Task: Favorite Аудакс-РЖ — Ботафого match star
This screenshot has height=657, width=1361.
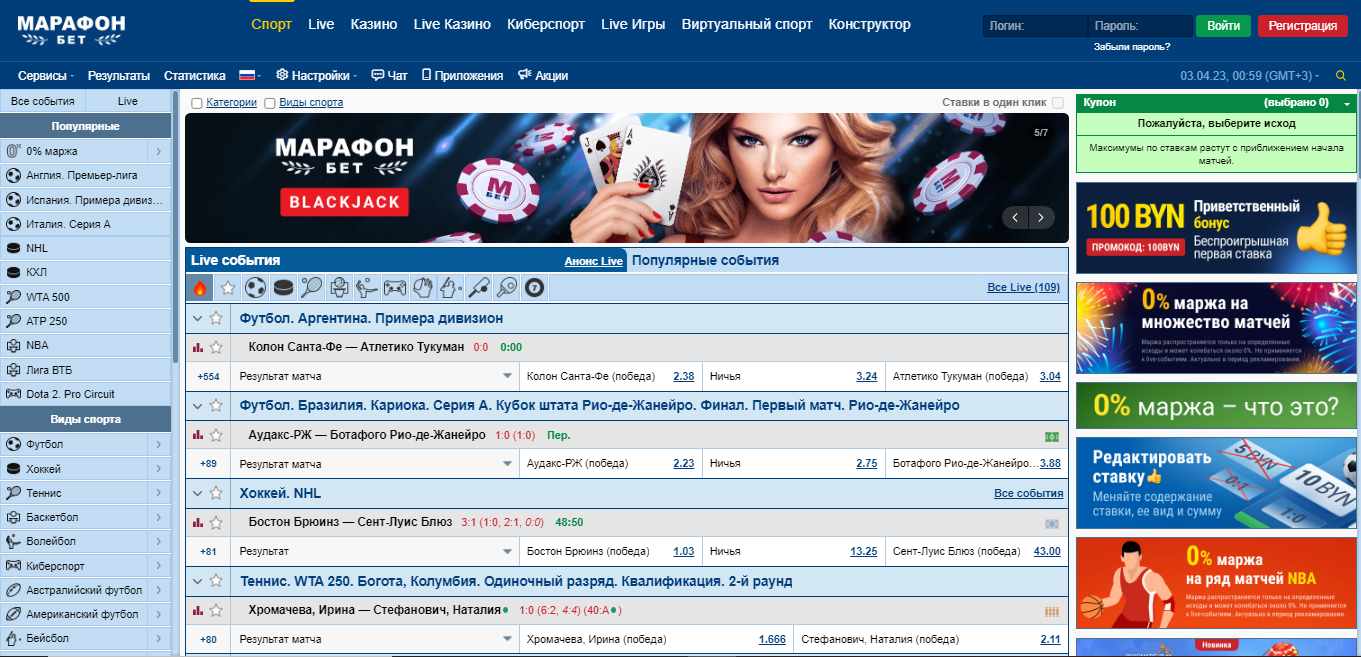Action: [x=216, y=435]
